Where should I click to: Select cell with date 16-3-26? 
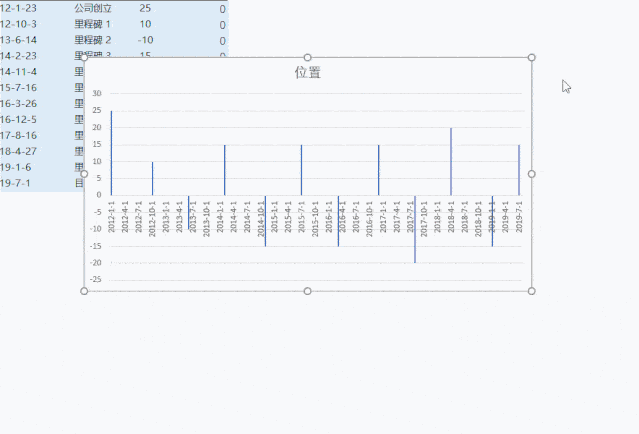[x=18, y=104]
